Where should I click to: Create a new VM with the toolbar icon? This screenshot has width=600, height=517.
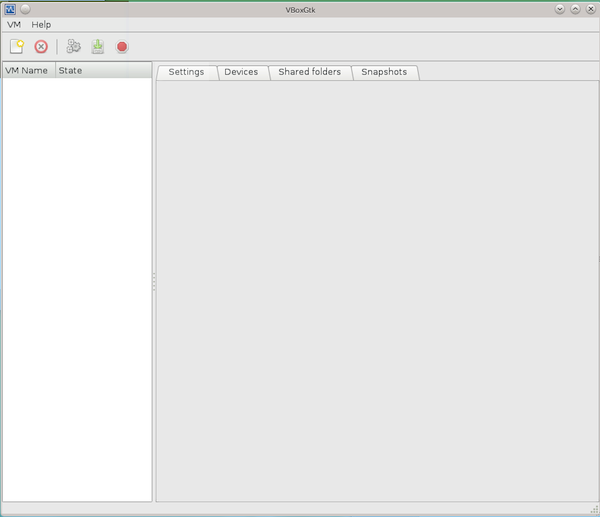(17, 47)
